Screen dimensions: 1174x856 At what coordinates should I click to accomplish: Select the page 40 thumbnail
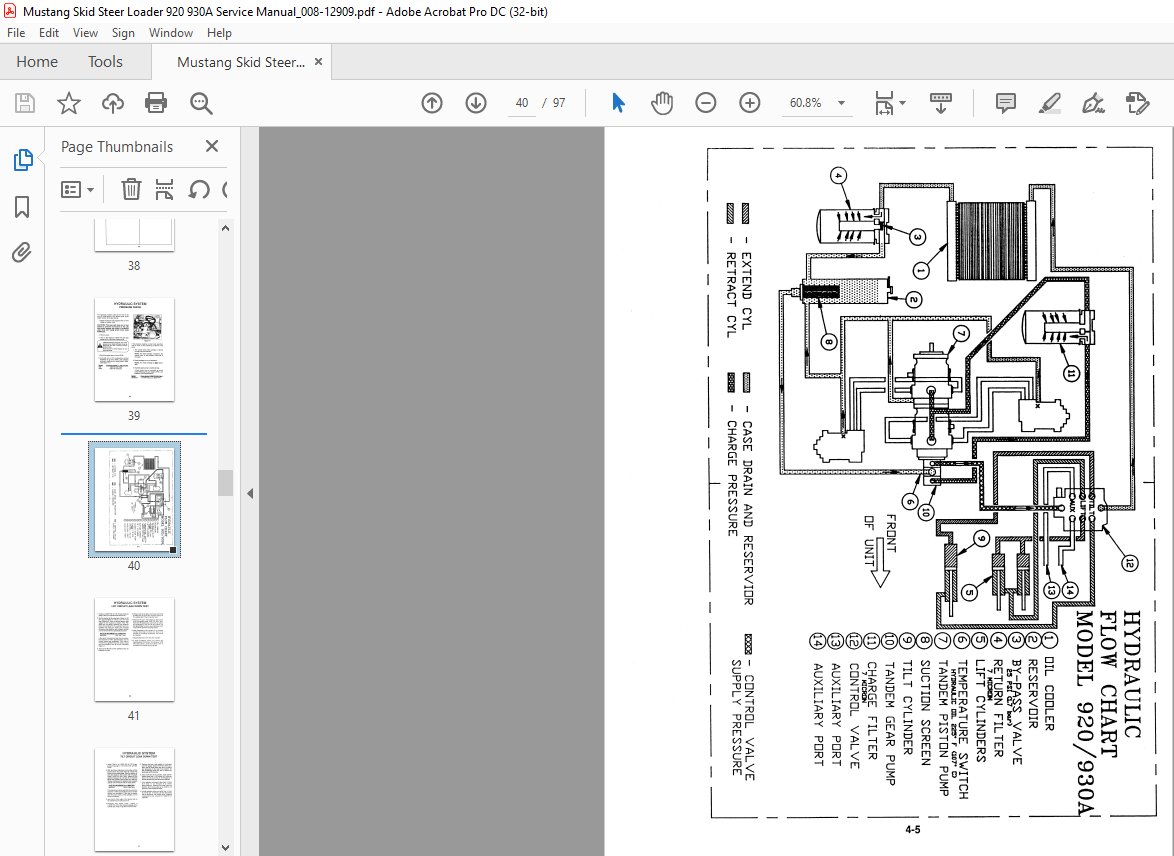point(134,499)
